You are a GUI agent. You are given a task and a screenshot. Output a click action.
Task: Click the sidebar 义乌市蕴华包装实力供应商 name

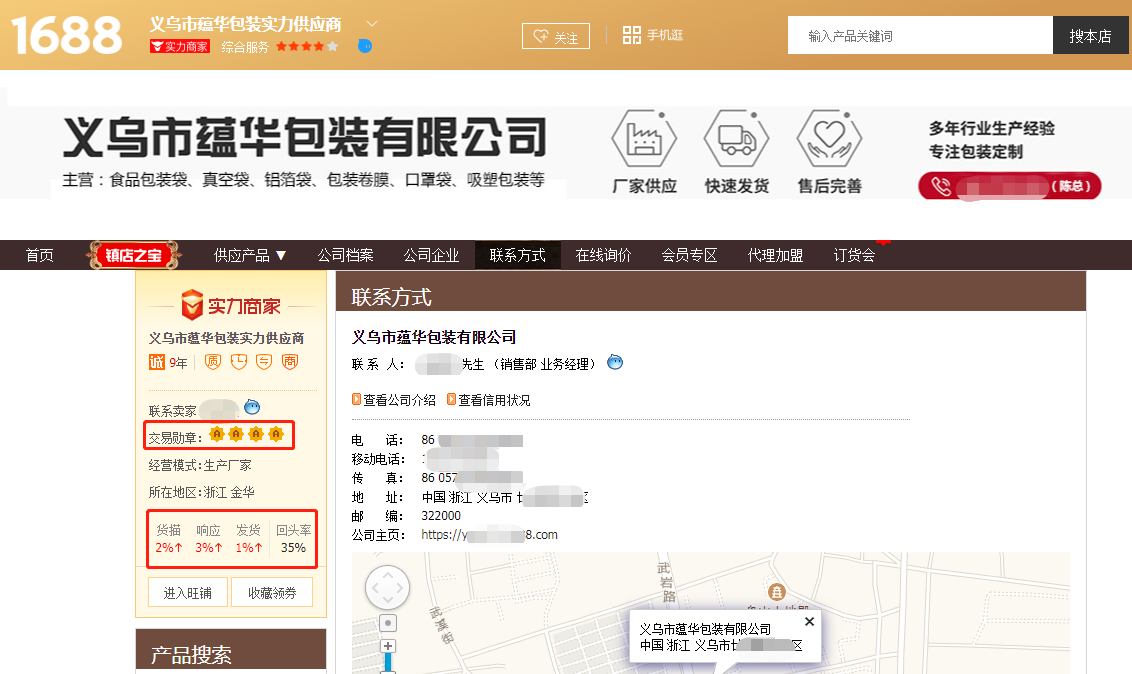(x=227, y=338)
